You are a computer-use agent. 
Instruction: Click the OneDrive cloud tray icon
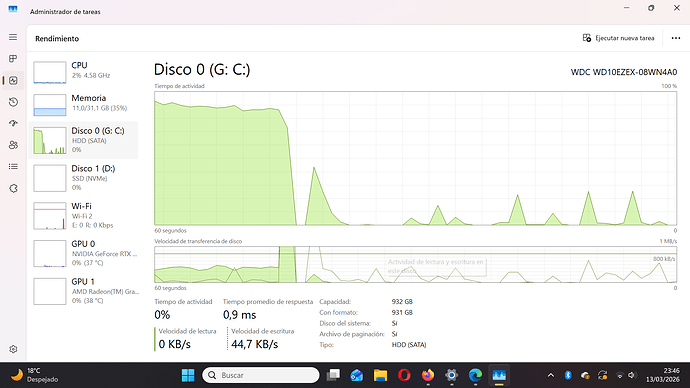pyautogui.click(x=585, y=375)
